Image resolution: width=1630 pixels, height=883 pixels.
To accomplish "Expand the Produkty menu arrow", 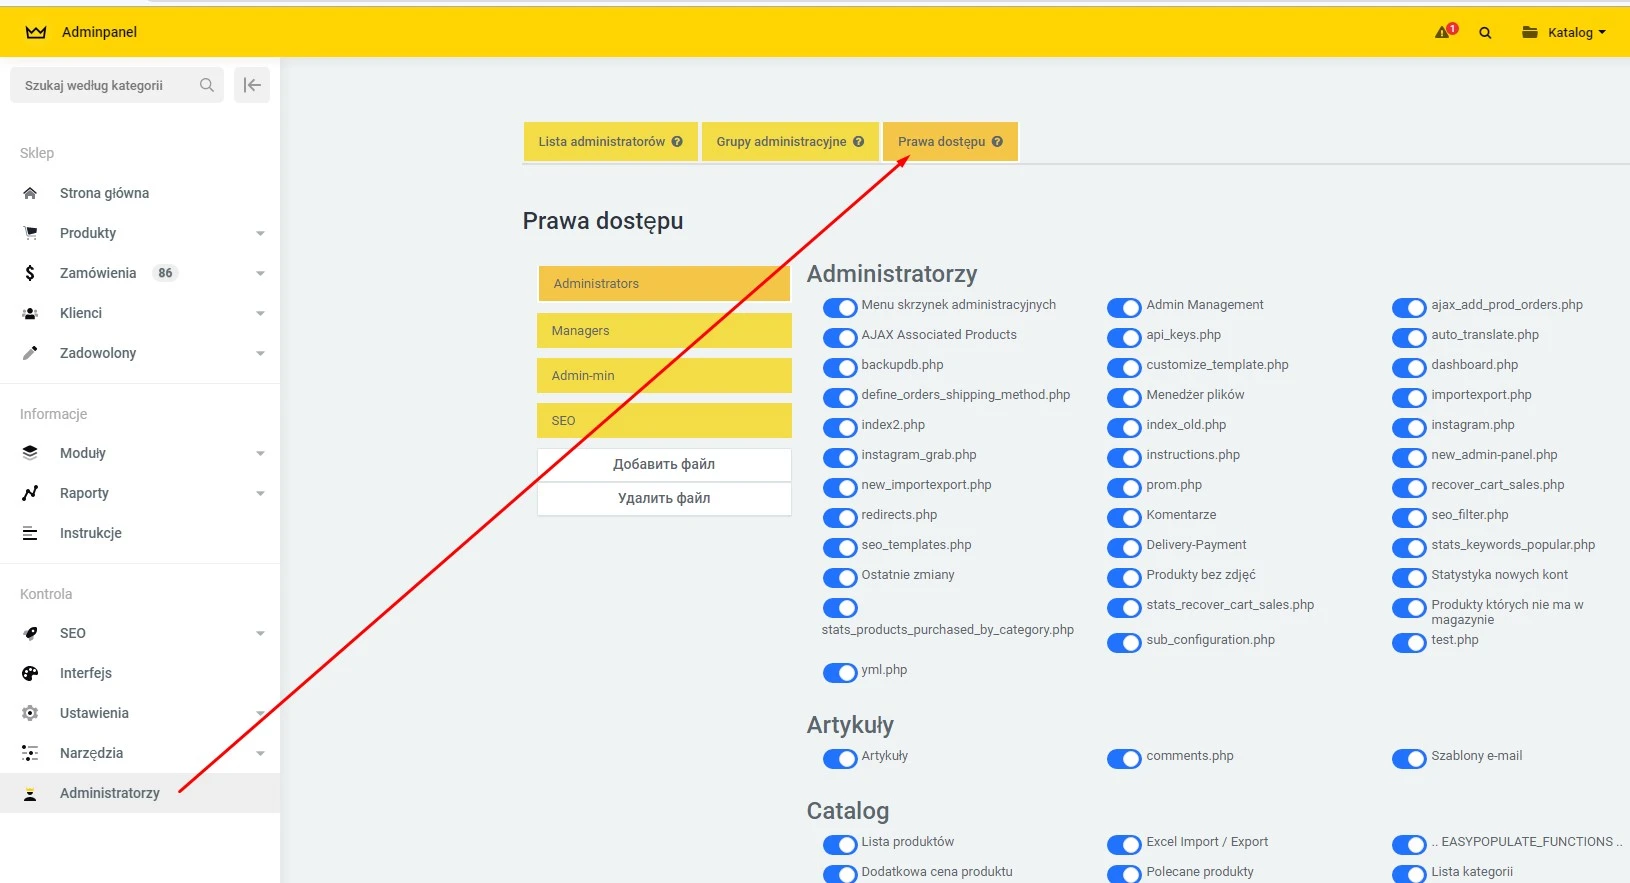I will (260, 233).
